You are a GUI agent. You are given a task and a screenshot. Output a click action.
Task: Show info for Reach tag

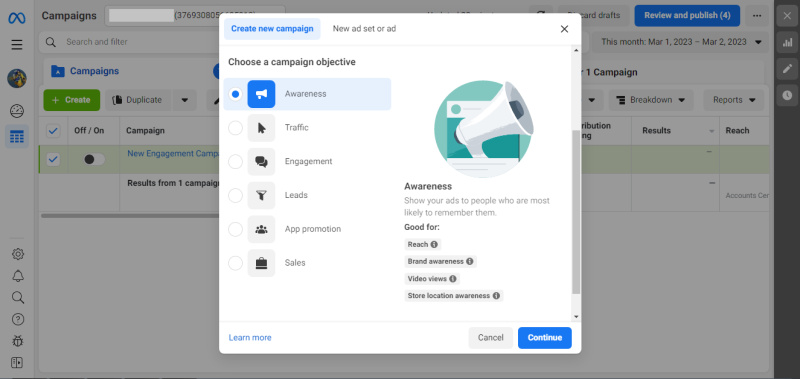click(434, 244)
